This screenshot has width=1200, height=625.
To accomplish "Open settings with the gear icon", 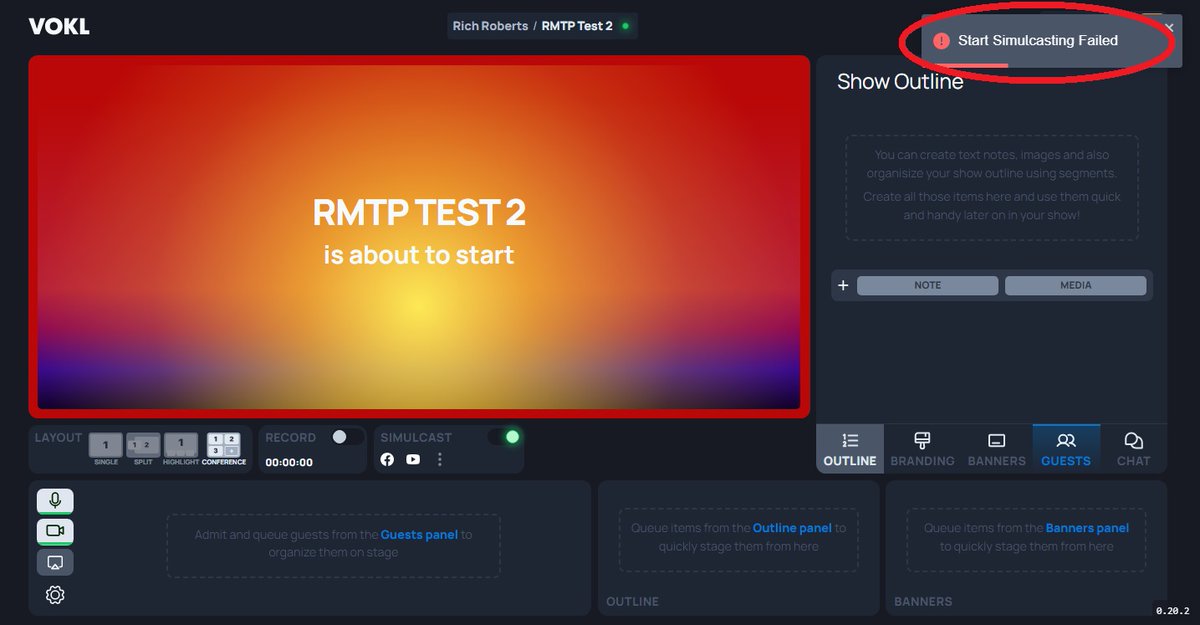I will (x=55, y=595).
